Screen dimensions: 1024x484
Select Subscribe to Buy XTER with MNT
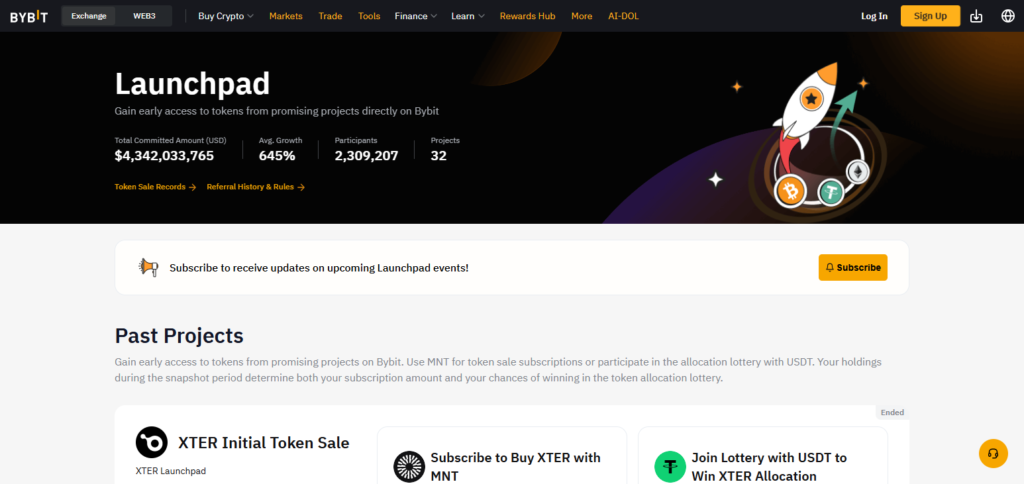pos(515,466)
